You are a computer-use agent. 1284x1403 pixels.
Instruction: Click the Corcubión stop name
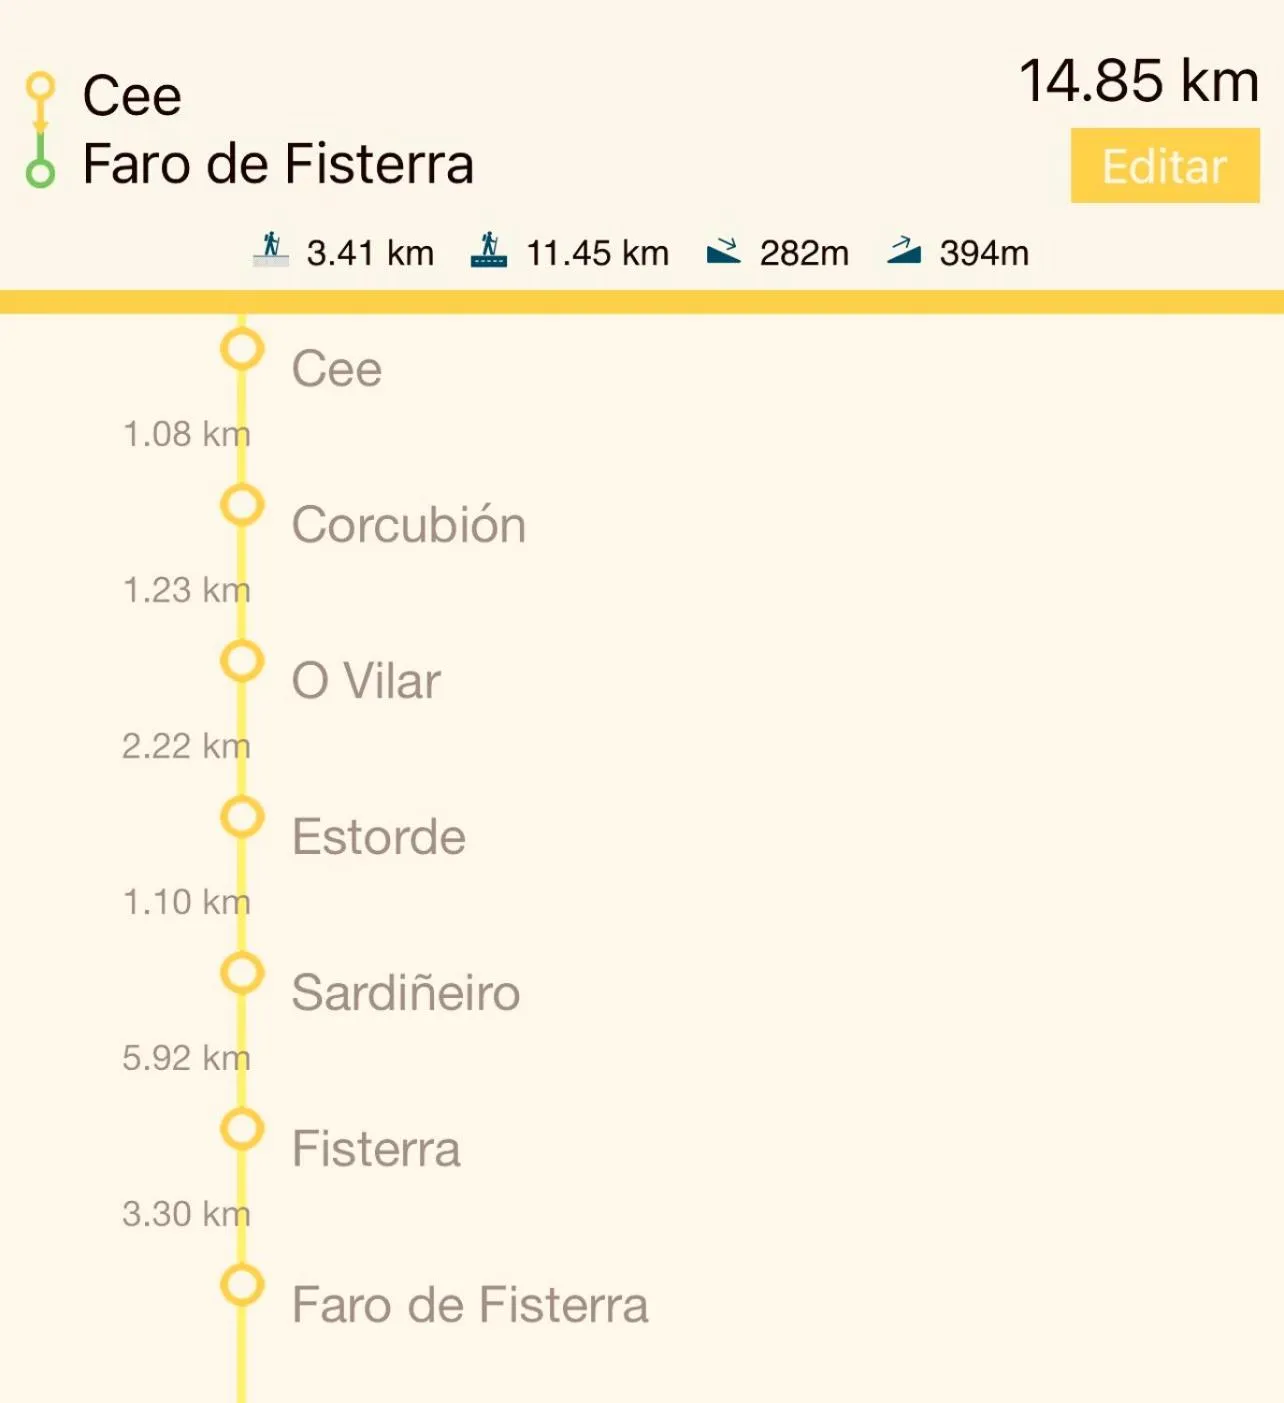pos(409,525)
